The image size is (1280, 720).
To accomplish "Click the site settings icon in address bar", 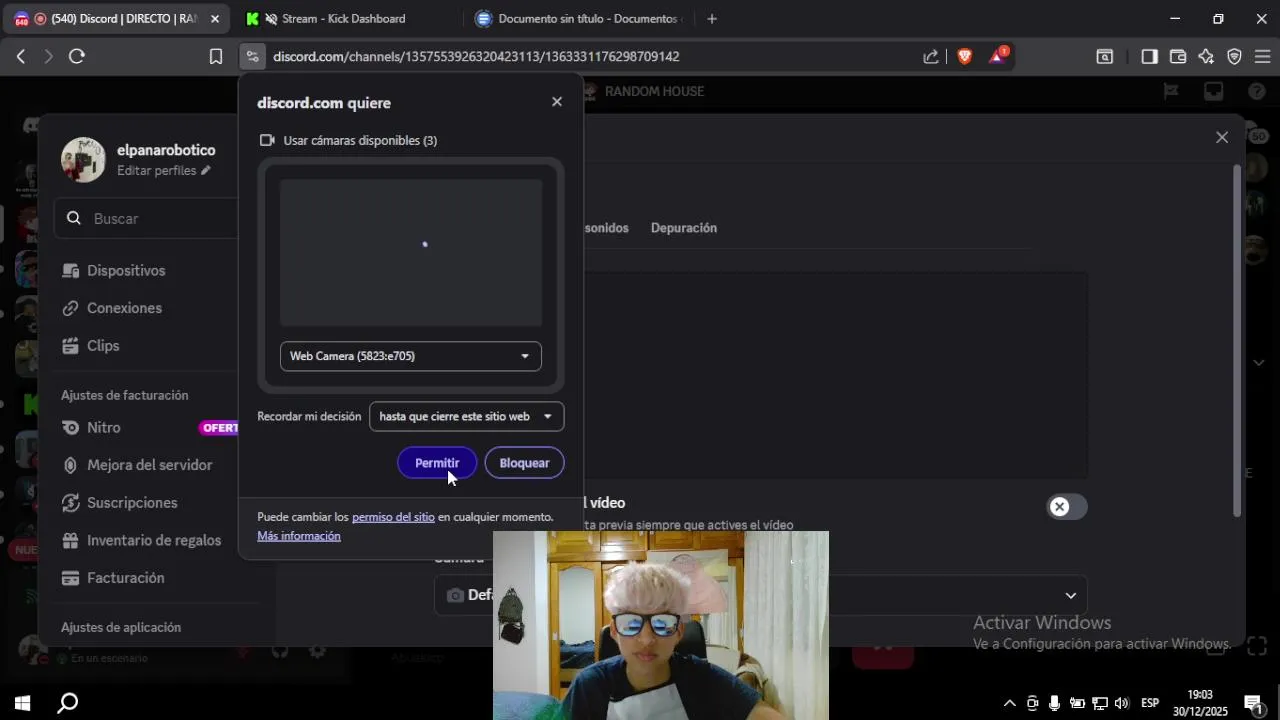I will 252,57.
